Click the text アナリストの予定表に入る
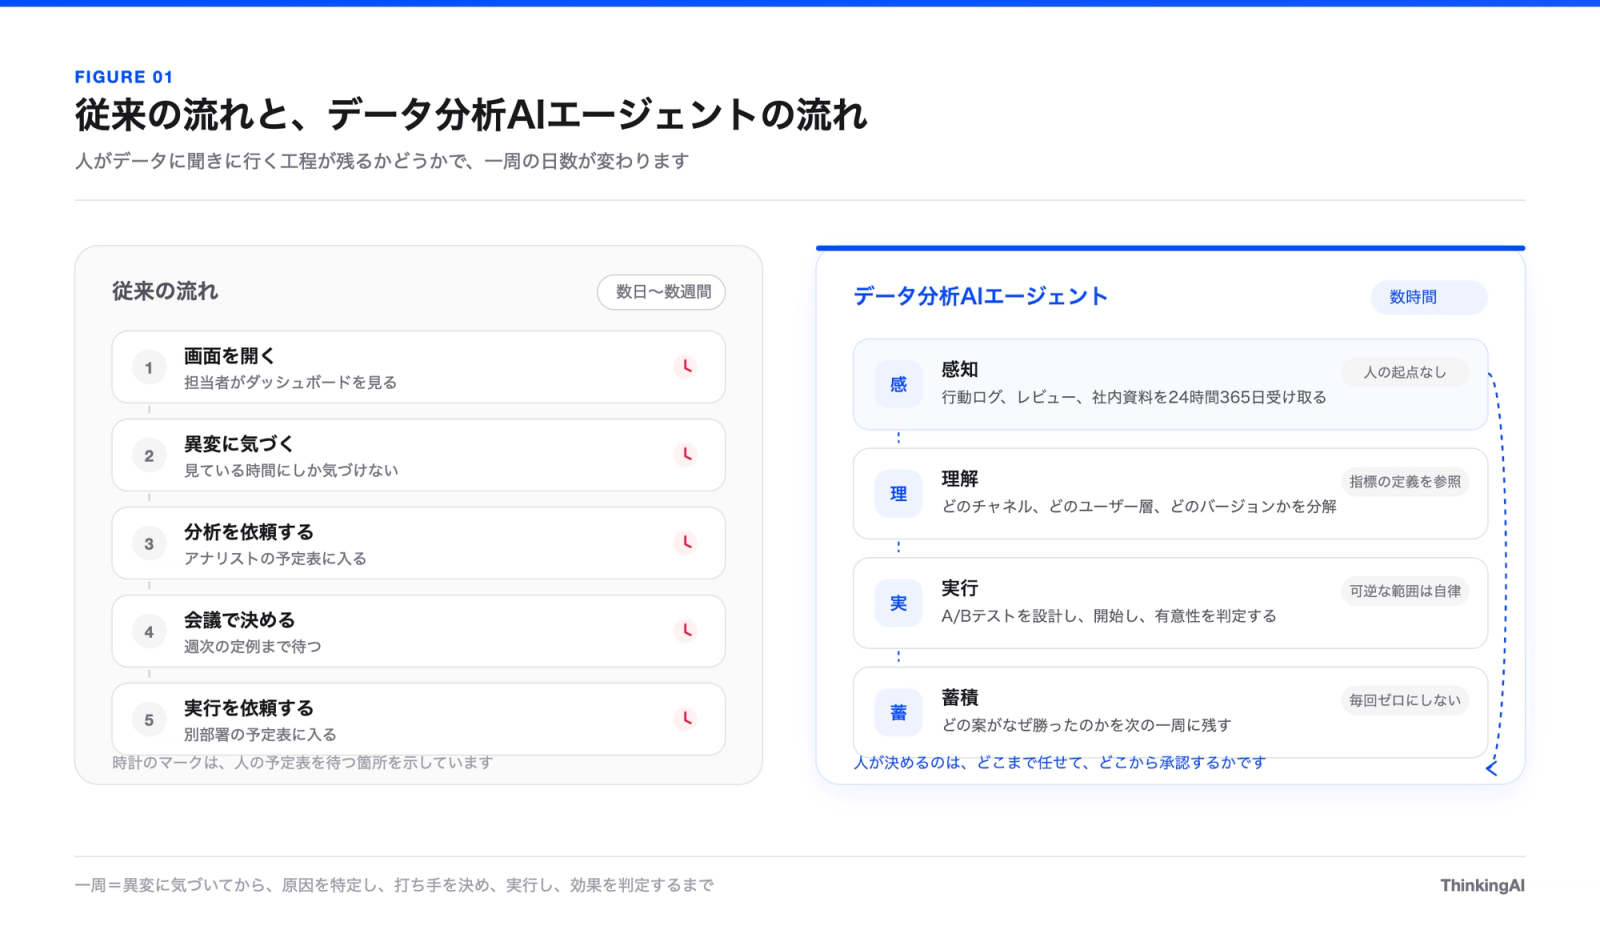 pyautogui.click(x=275, y=559)
